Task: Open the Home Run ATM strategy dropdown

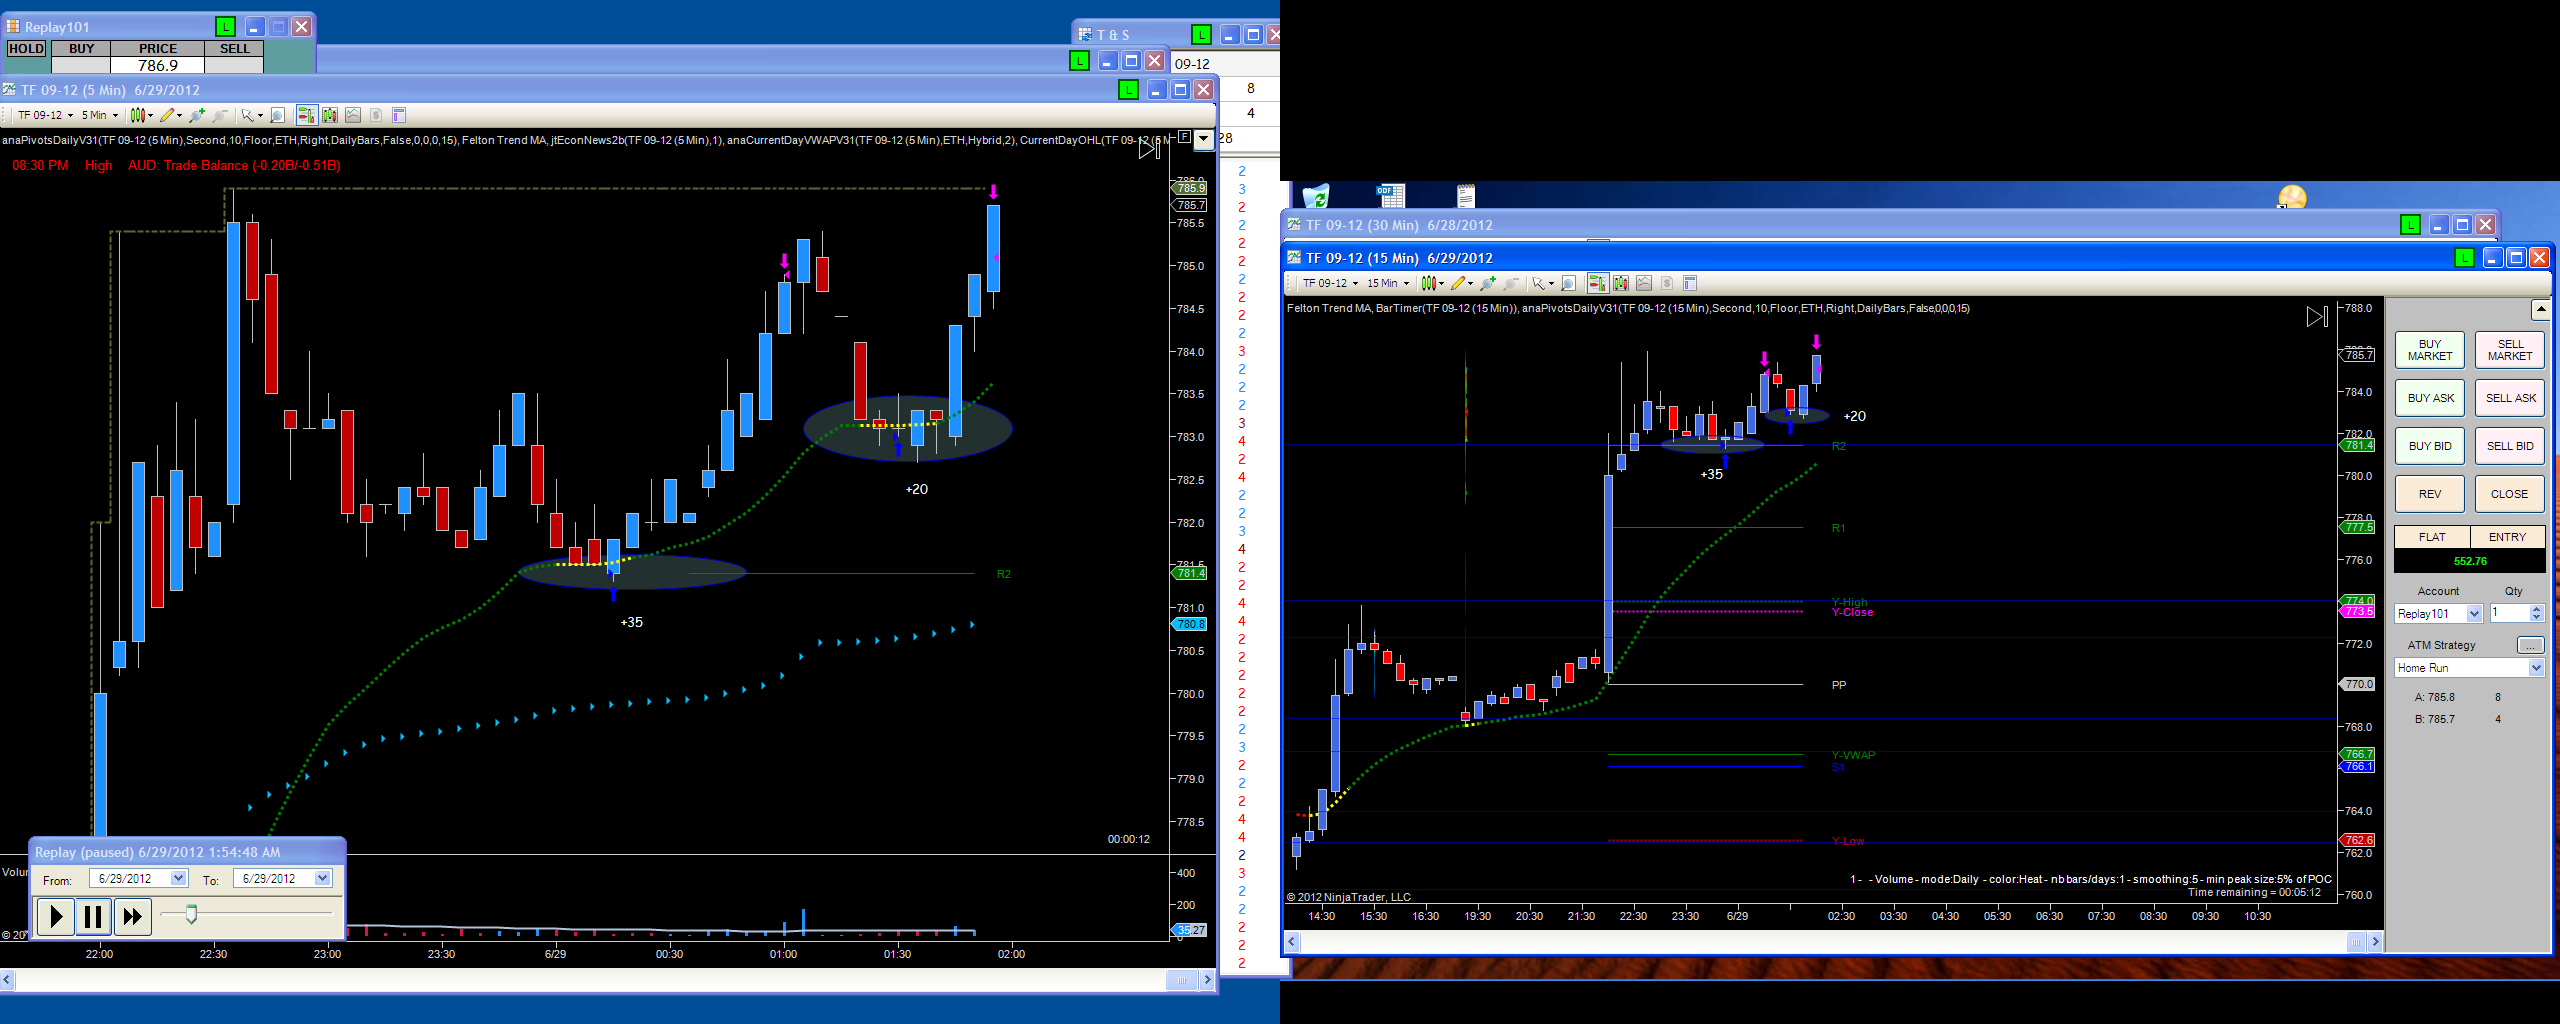Action: [2535, 668]
